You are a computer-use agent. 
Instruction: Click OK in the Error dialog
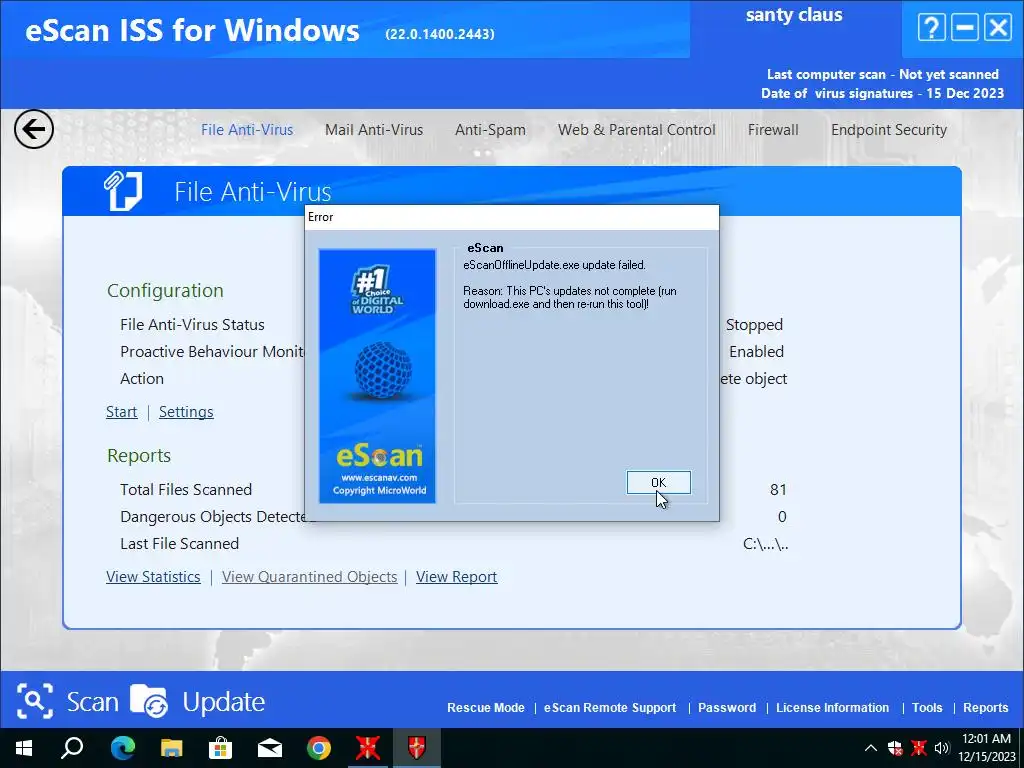[x=658, y=483]
